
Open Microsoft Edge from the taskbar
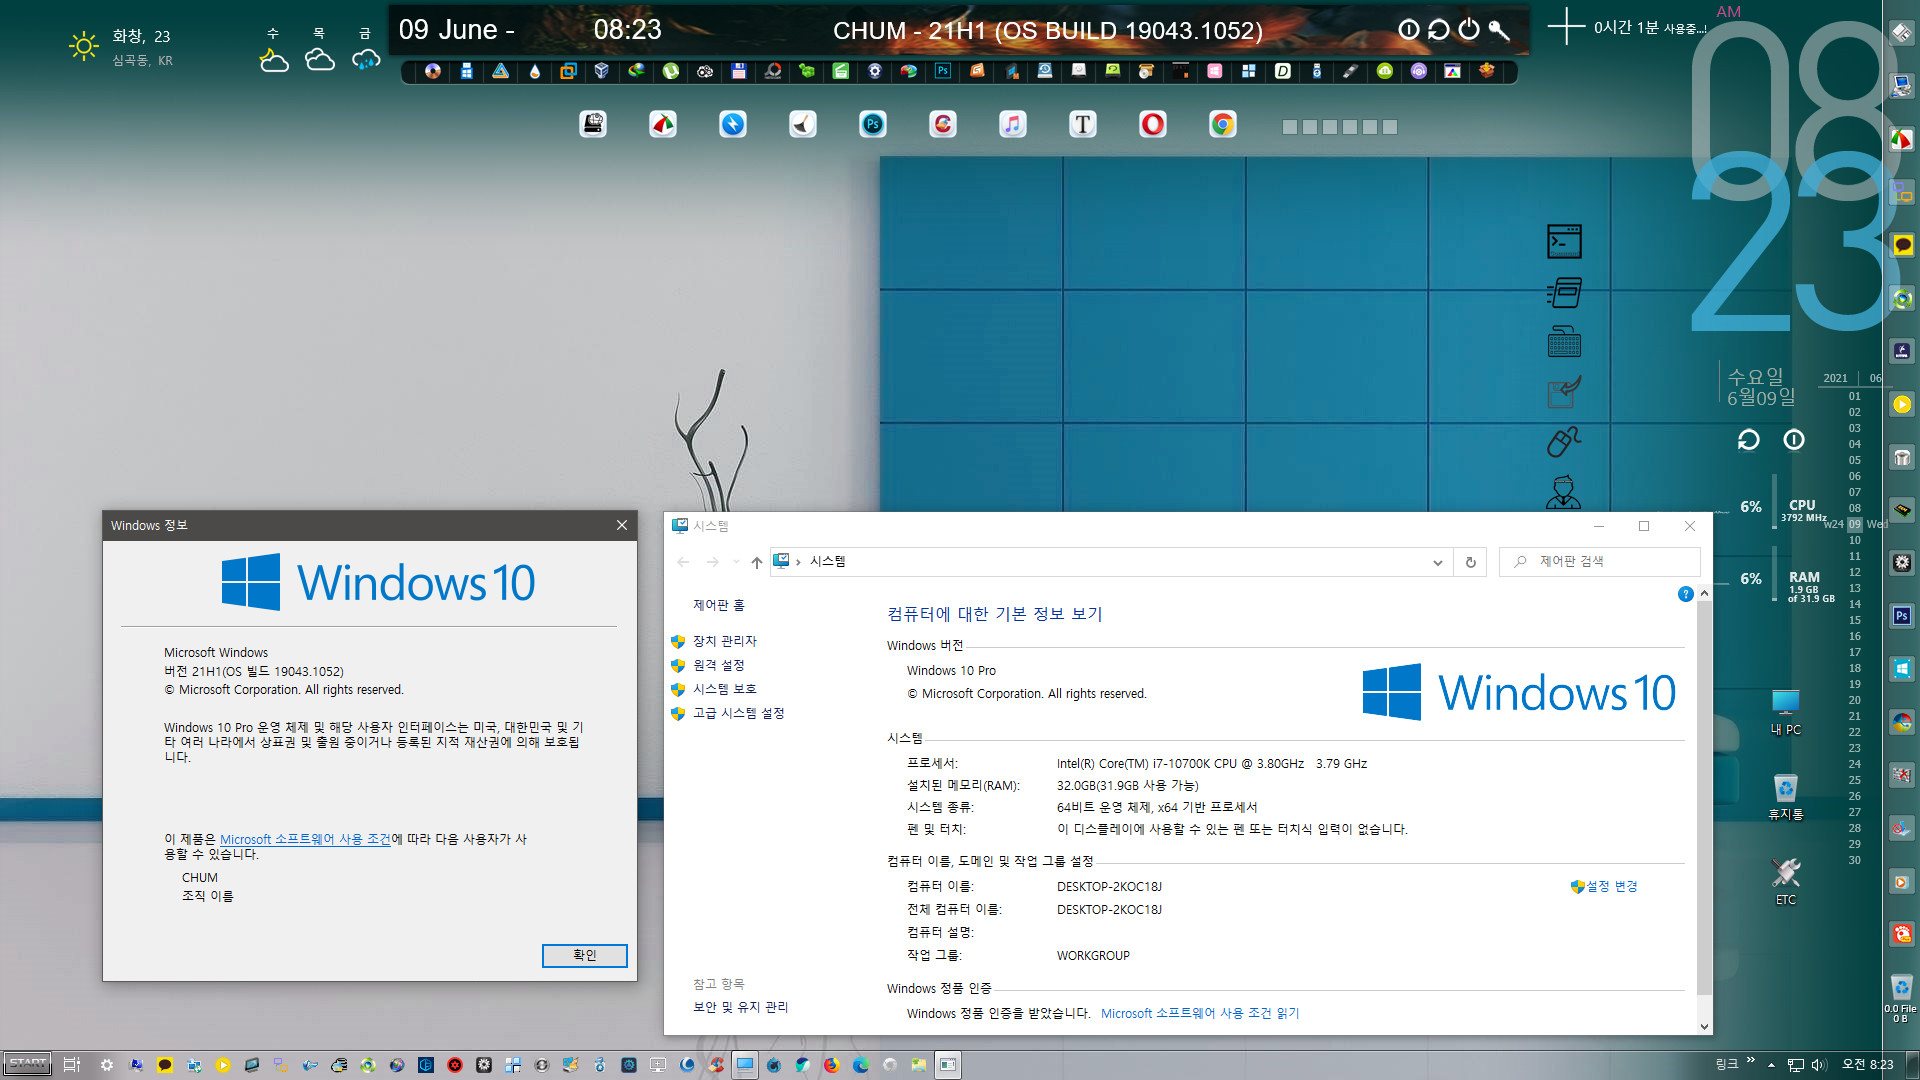coord(860,1065)
